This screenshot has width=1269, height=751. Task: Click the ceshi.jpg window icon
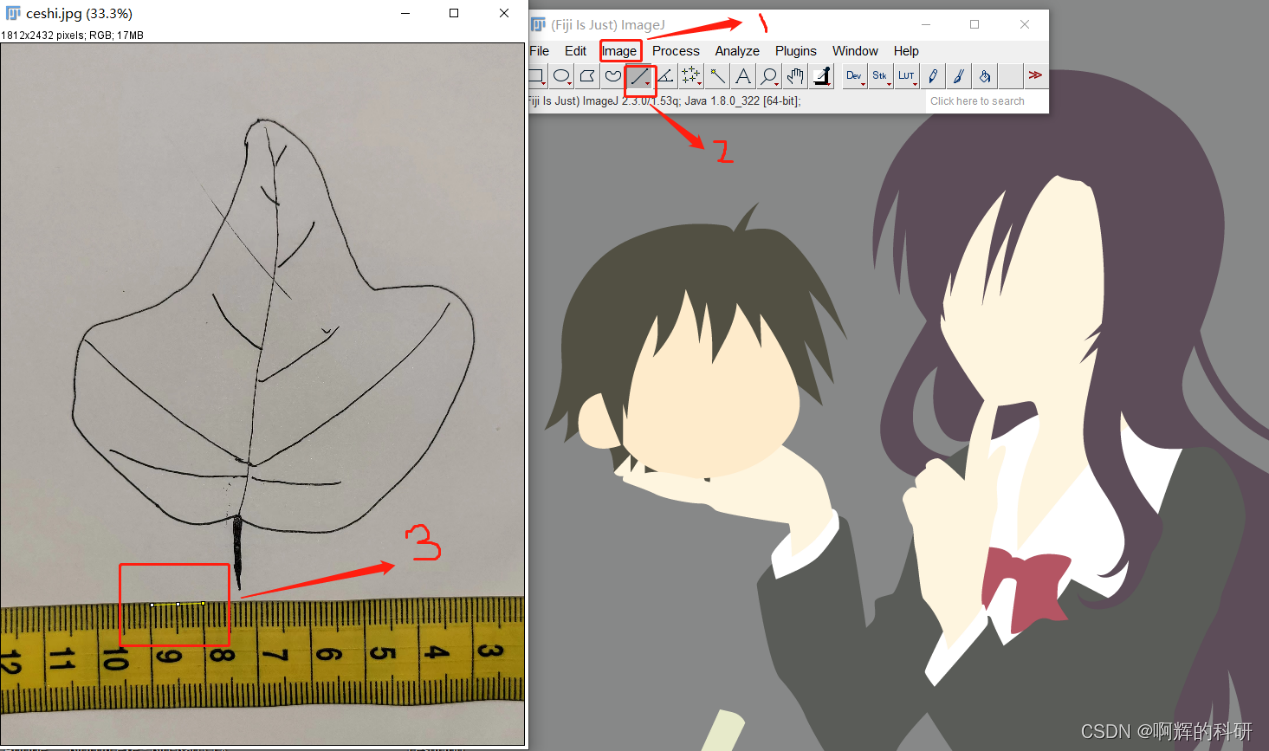(13, 14)
